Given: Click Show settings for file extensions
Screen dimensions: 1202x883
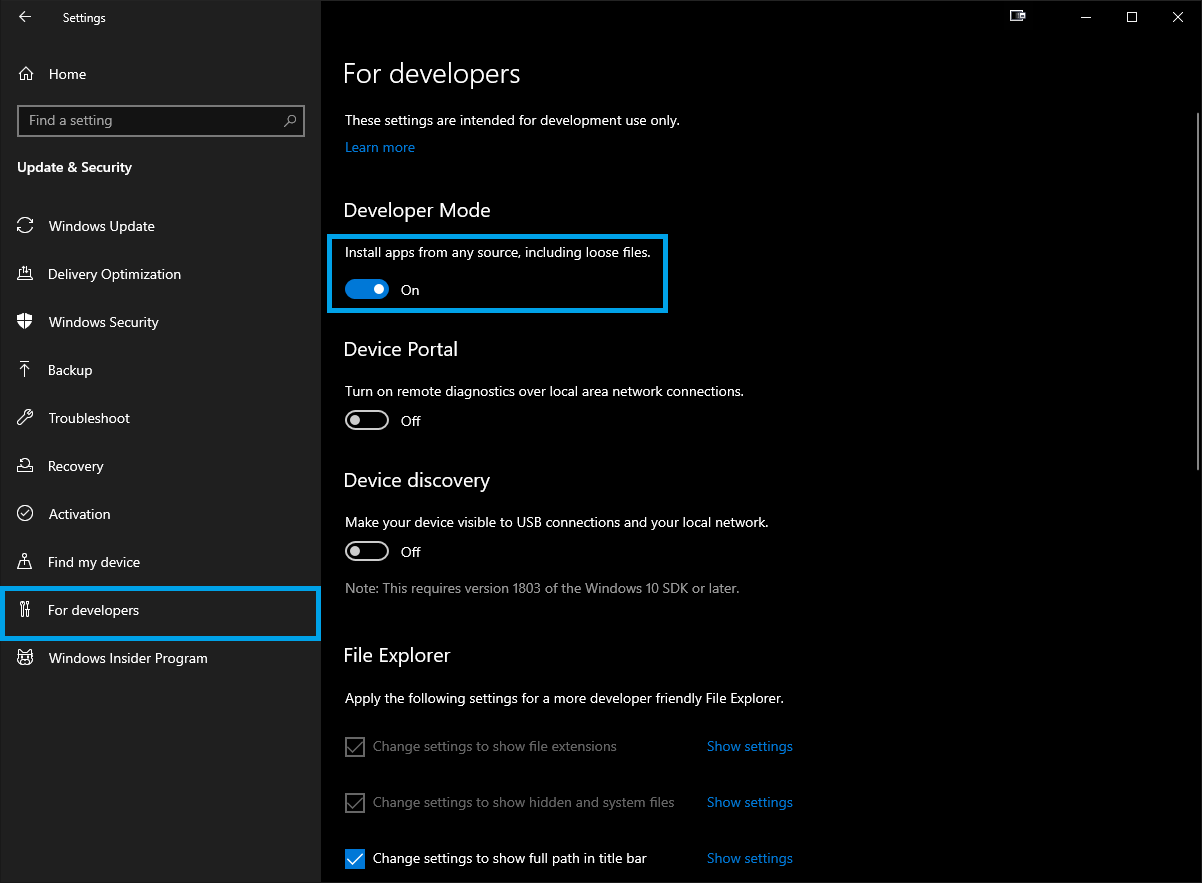Looking at the screenshot, I should coord(749,746).
